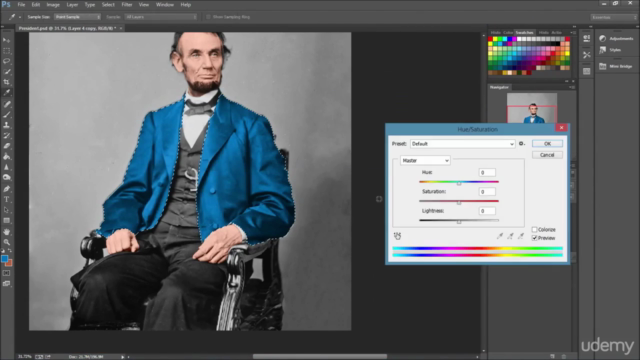Viewport: 640px width, 360px height.
Task: Select the Paint Bucket tool
Action: tap(7, 157)
